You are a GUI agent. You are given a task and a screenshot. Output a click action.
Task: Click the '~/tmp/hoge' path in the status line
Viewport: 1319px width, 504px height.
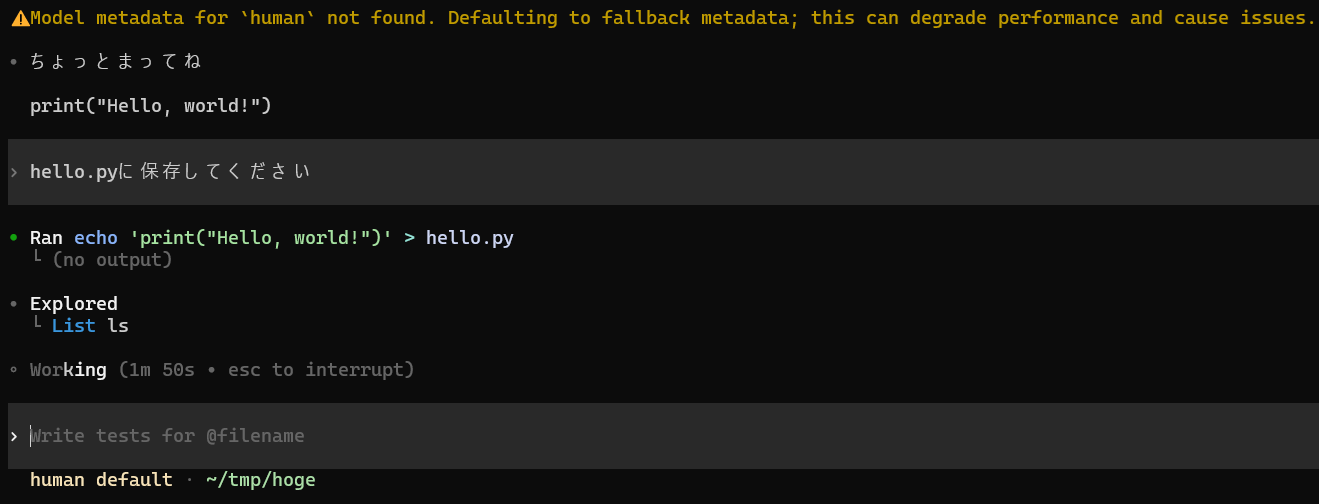coord(261,480)
